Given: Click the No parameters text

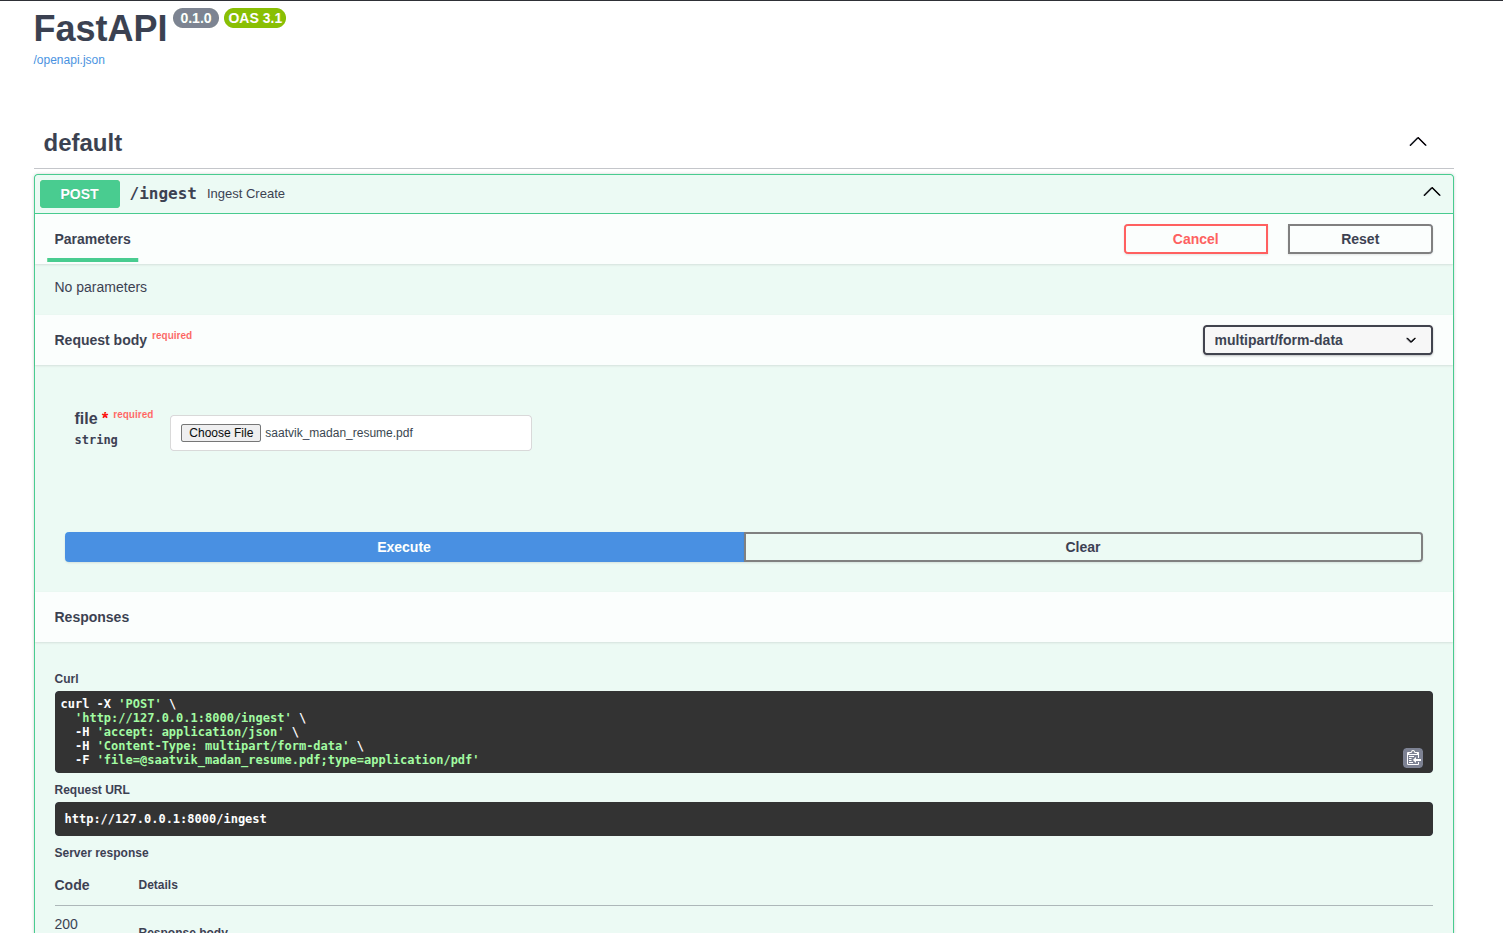Looking at the screenshot, I should (100, 287).
